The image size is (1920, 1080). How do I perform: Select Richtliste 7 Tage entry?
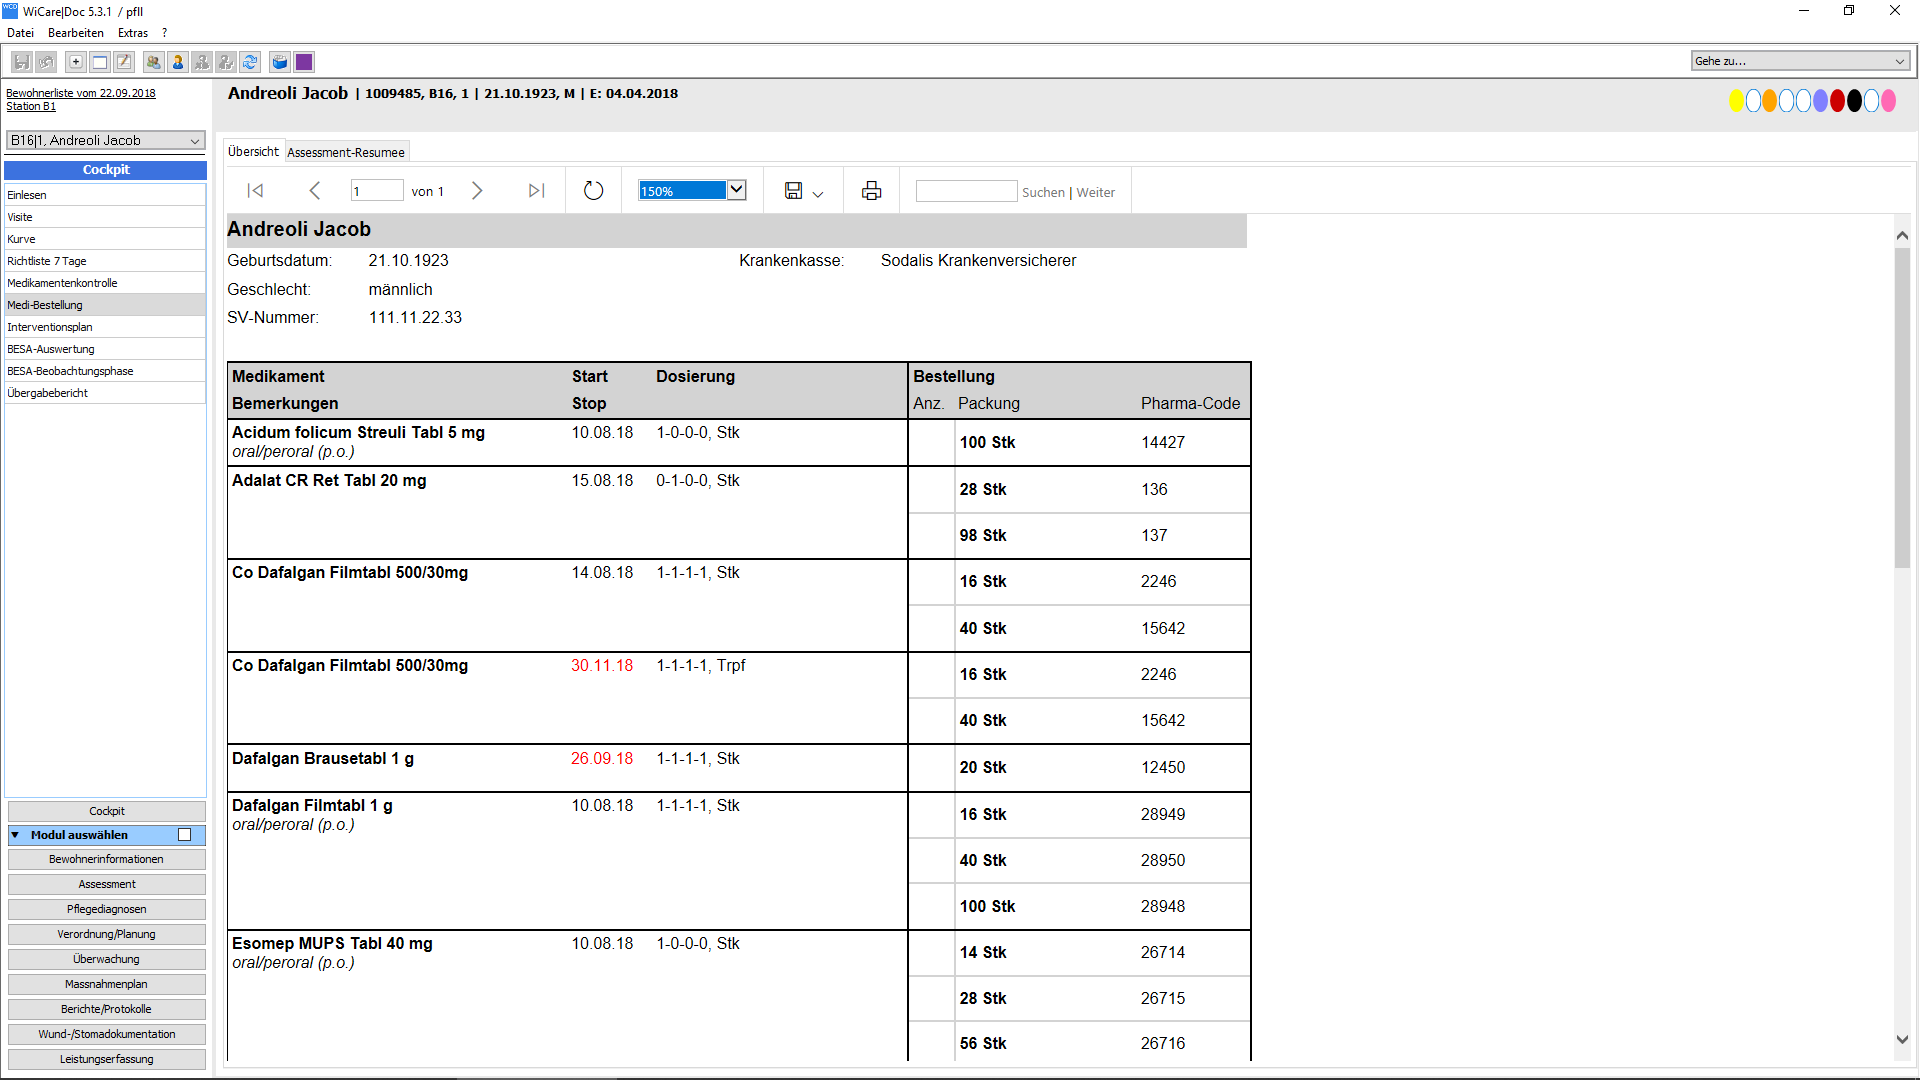[x=105, y=261]
